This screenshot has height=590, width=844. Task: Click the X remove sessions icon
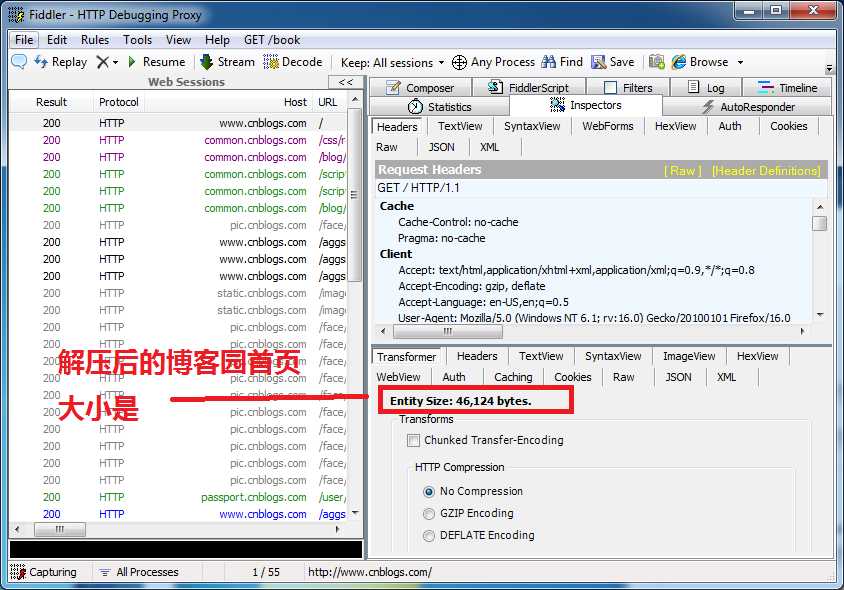(x=102, y=62)
